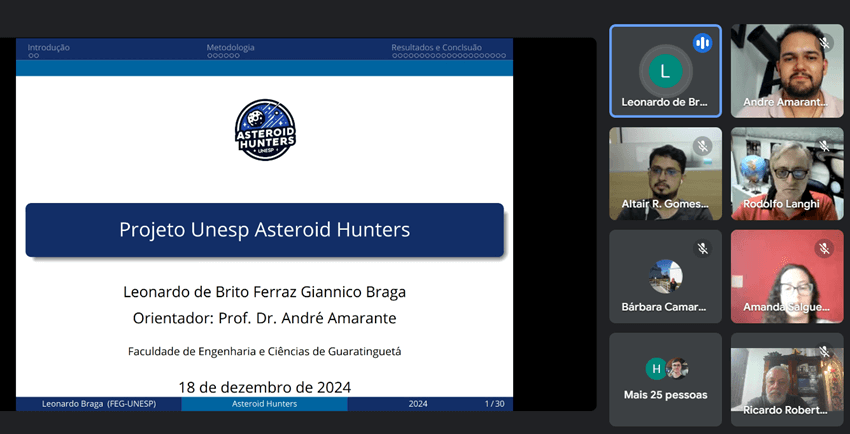850x434 pixels.
Task: Click 2024 in the slide footer
Action: [x=418, y=404]
